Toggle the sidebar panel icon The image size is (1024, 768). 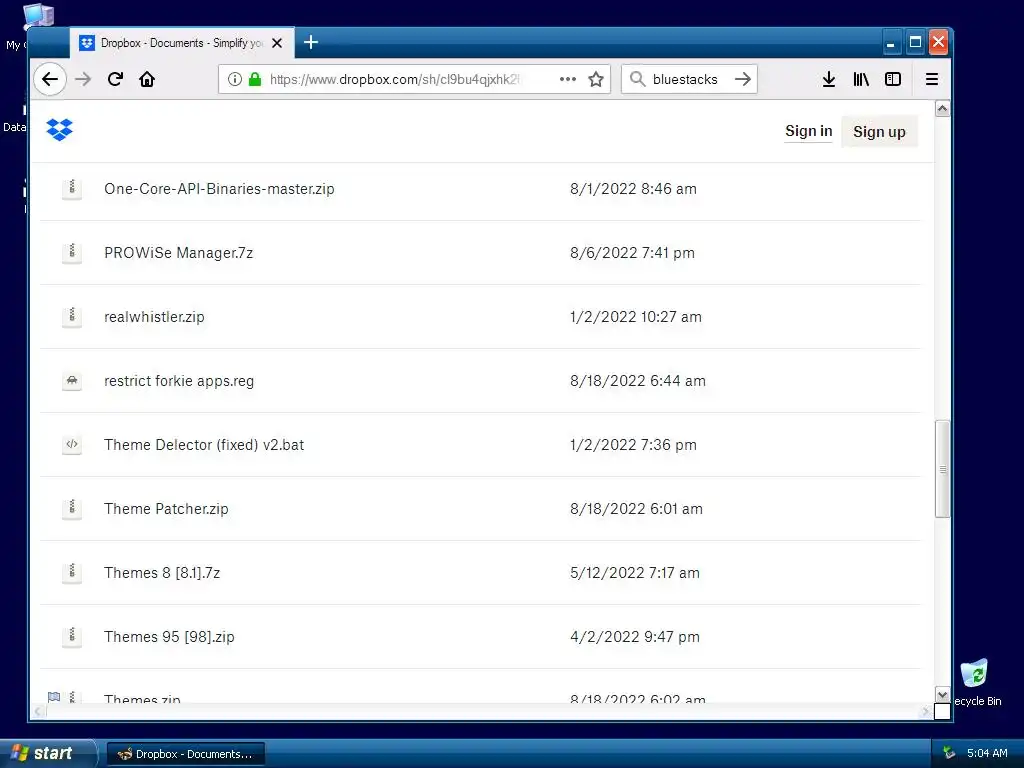coord(893,79)
